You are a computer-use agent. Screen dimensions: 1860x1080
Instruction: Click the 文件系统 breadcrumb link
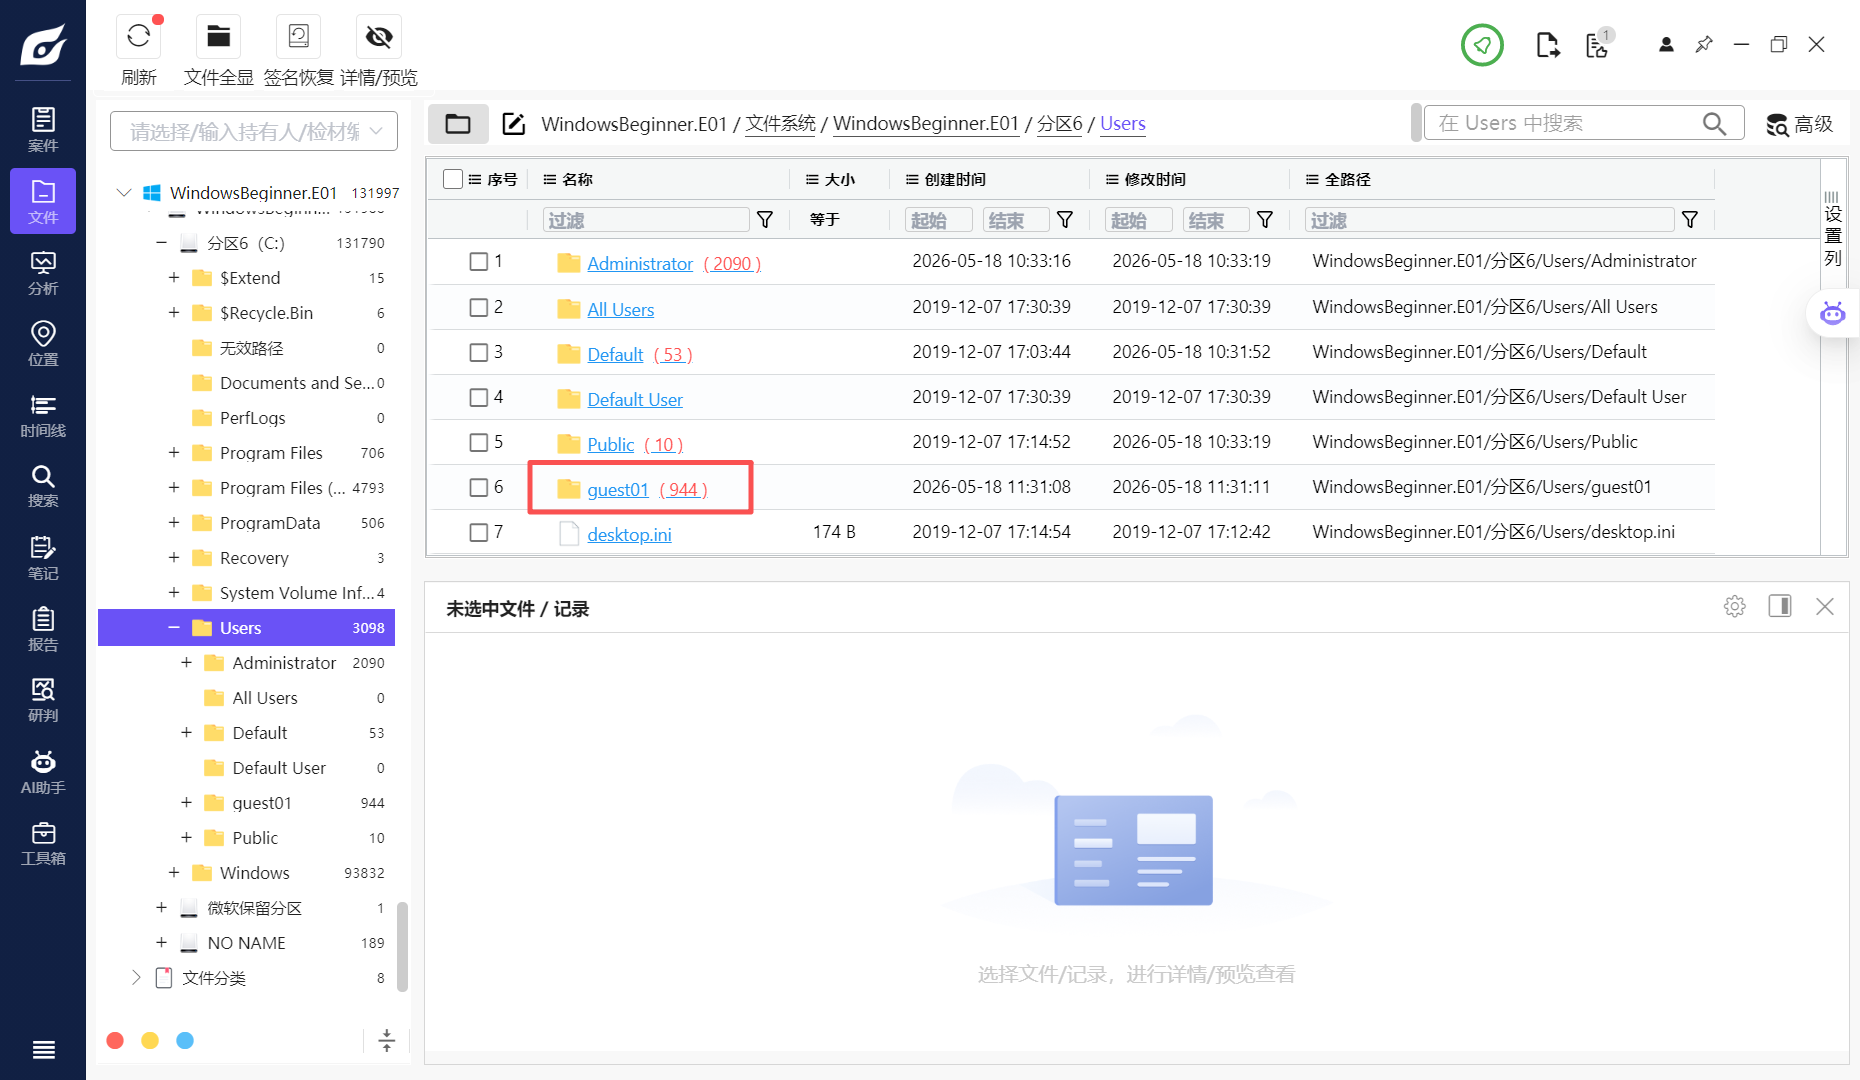[x=781, y=124]
